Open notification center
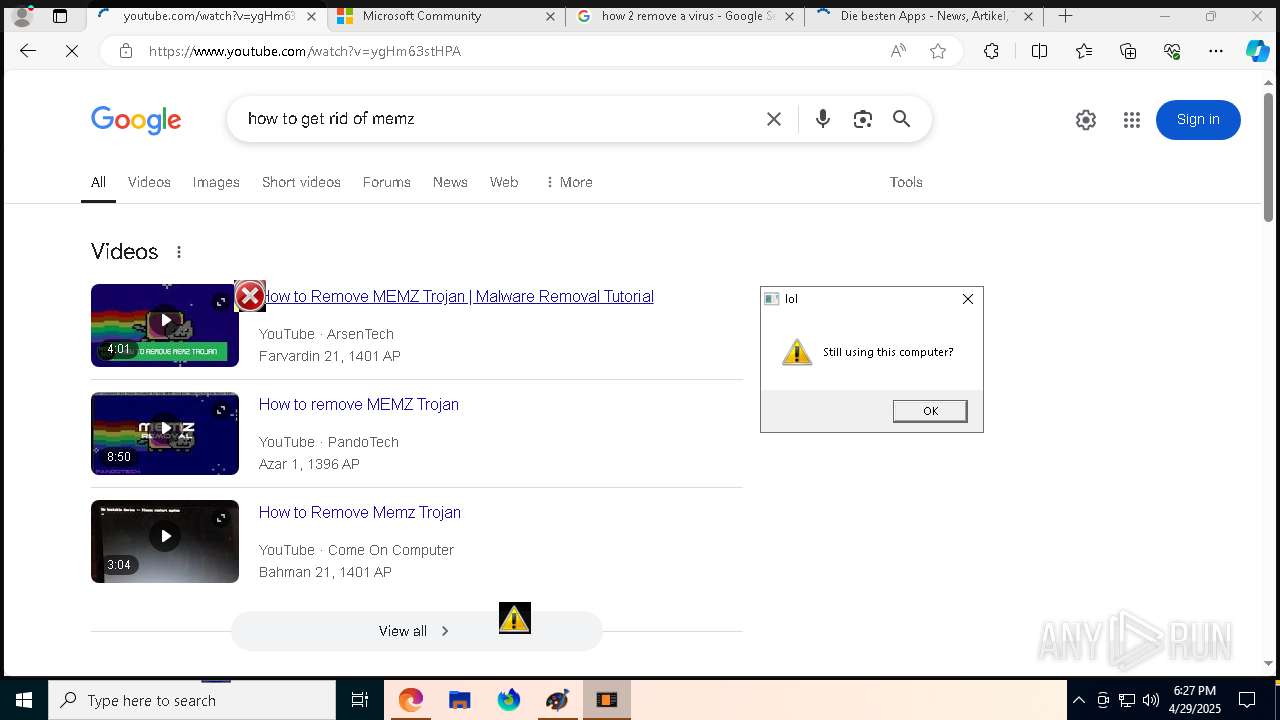 coord(1247,700)
